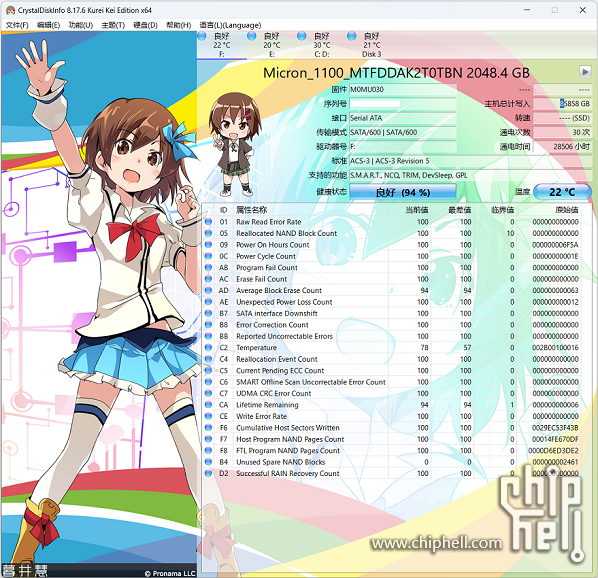Open the 硬盘(D) menu
Image resolution: width=598 pixels, height=578 pixels.
pyautogui.click(x=145, y=25)
